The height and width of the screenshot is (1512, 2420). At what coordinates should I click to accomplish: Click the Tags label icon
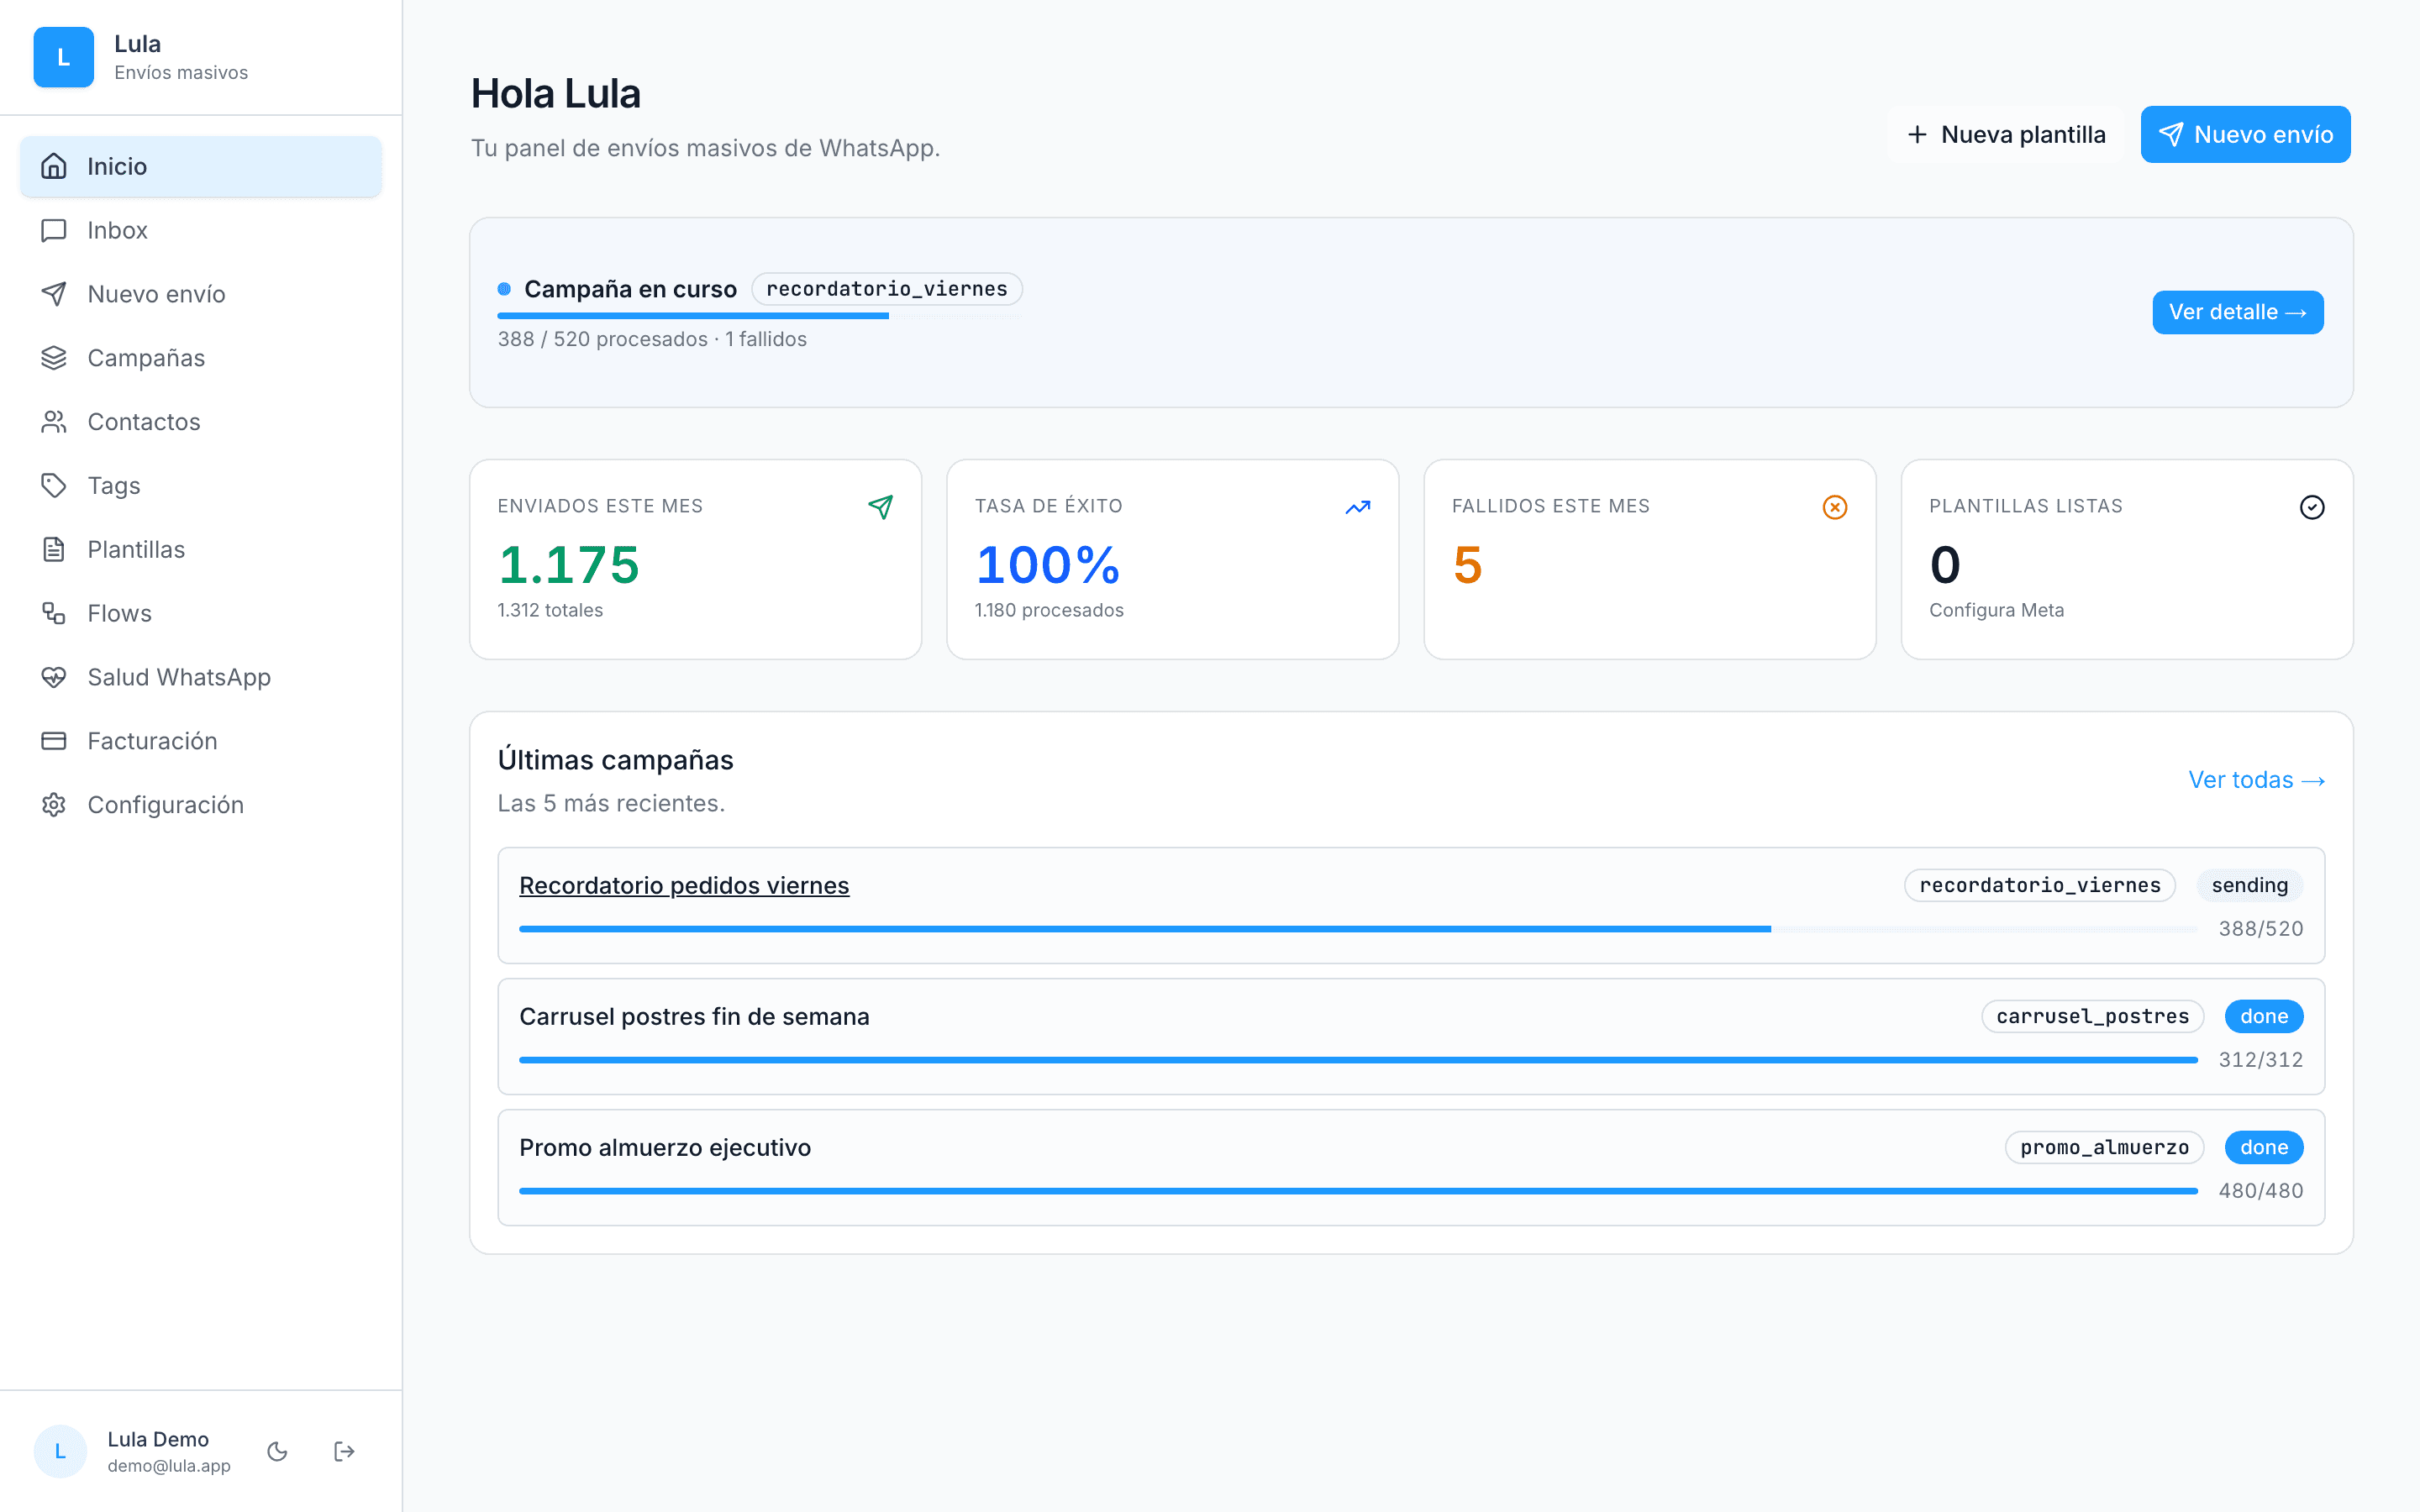point(54,486)
